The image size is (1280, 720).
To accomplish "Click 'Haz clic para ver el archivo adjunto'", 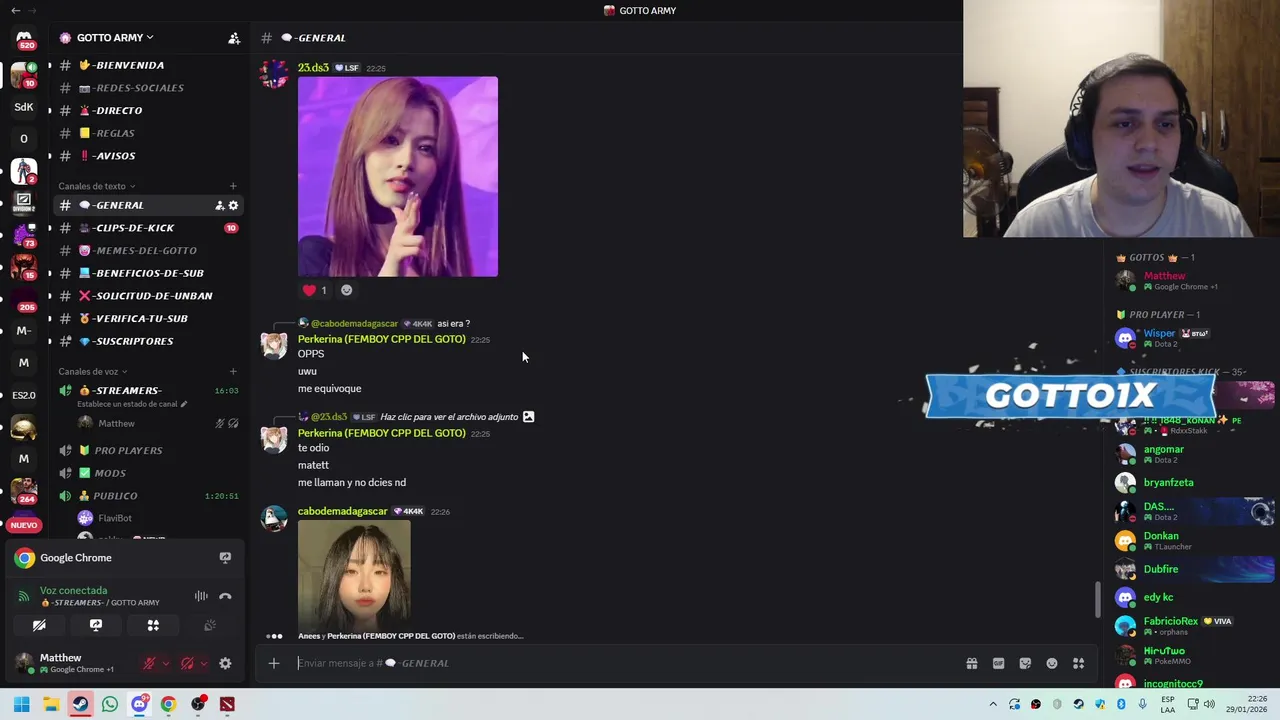I will tap(449, 417).
